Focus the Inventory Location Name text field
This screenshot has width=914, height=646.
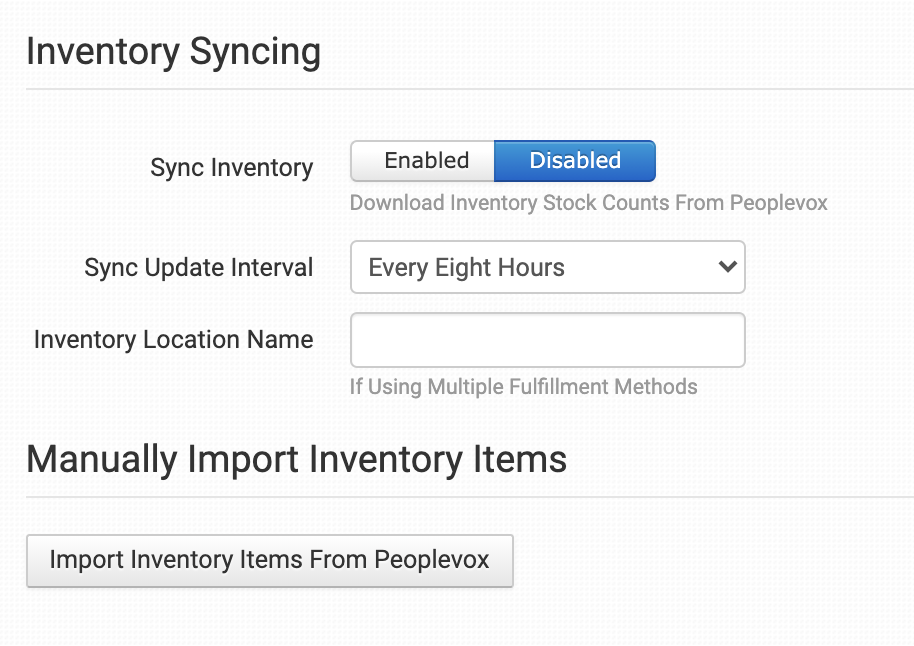tap(547, 340)
